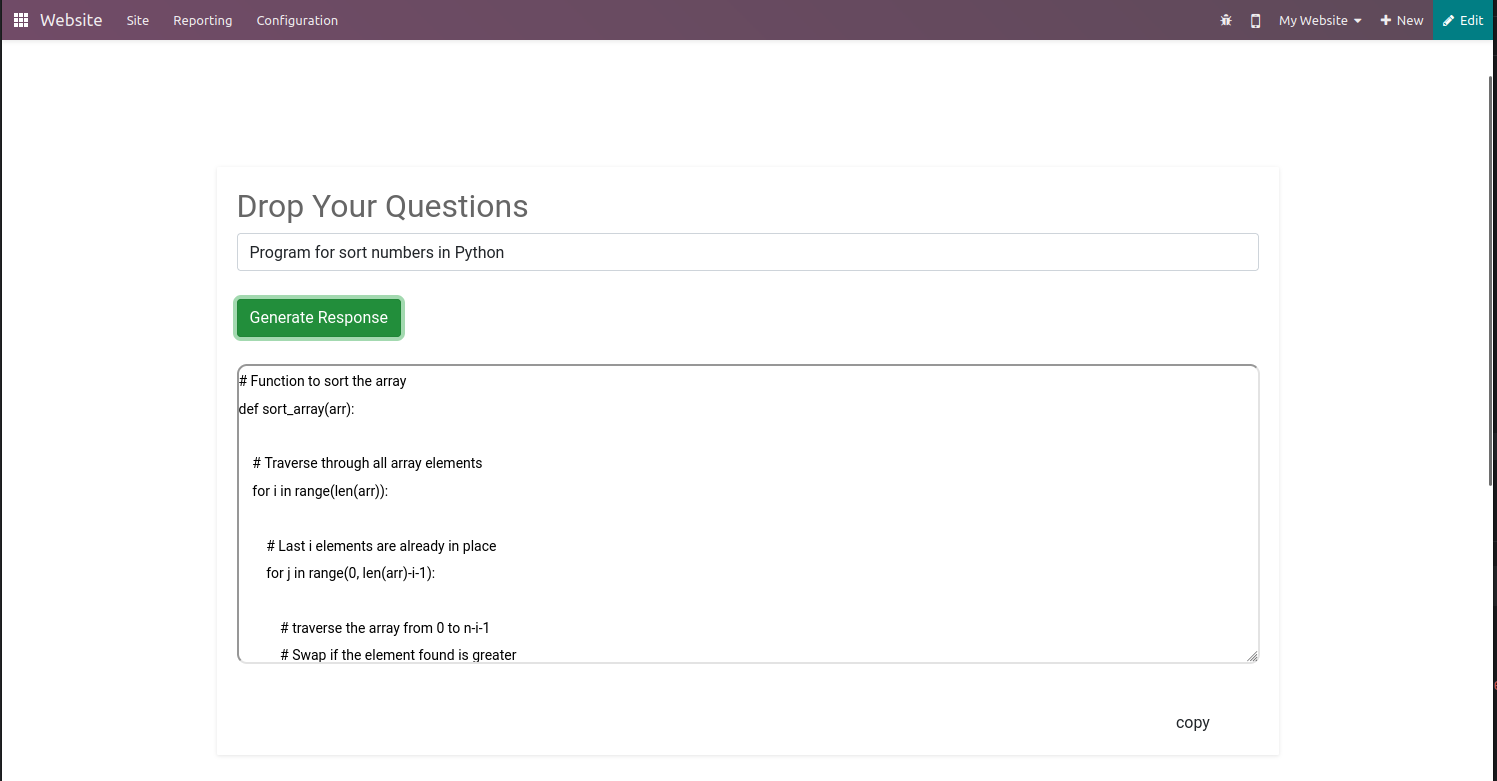Open the apps grid home menu
The image size is (1497, 781).
click(x=21, y=20)
